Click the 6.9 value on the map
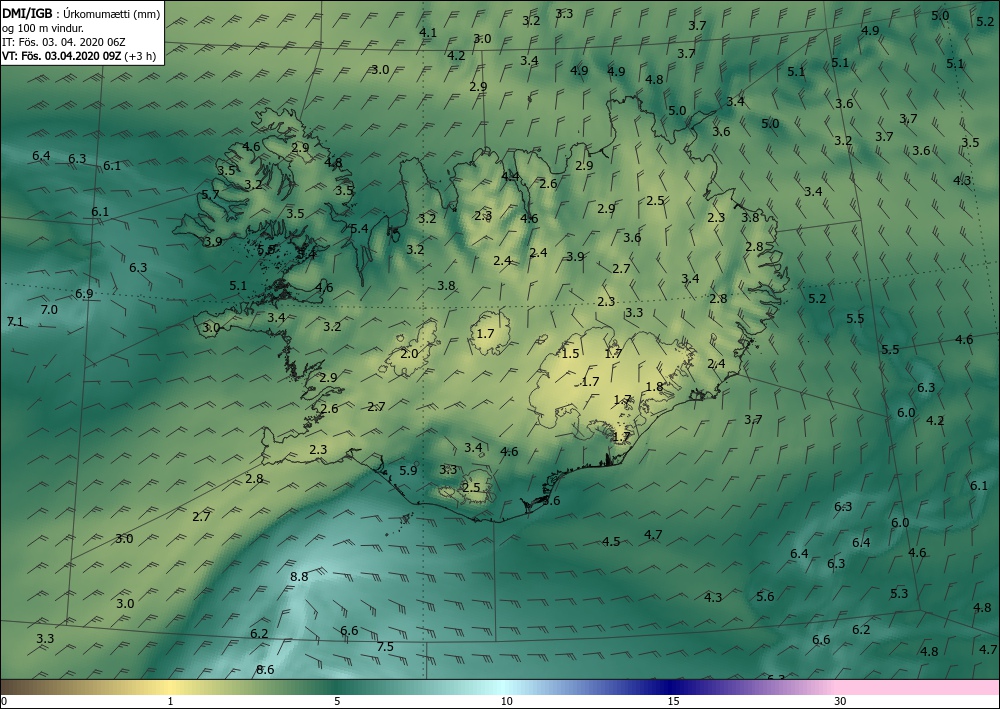The image size is (1000, 709). pos(84,294)
